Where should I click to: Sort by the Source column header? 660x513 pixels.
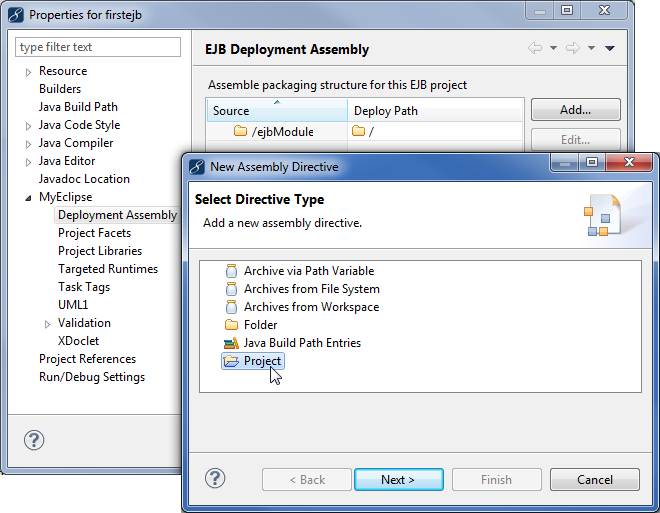[277, 110]
